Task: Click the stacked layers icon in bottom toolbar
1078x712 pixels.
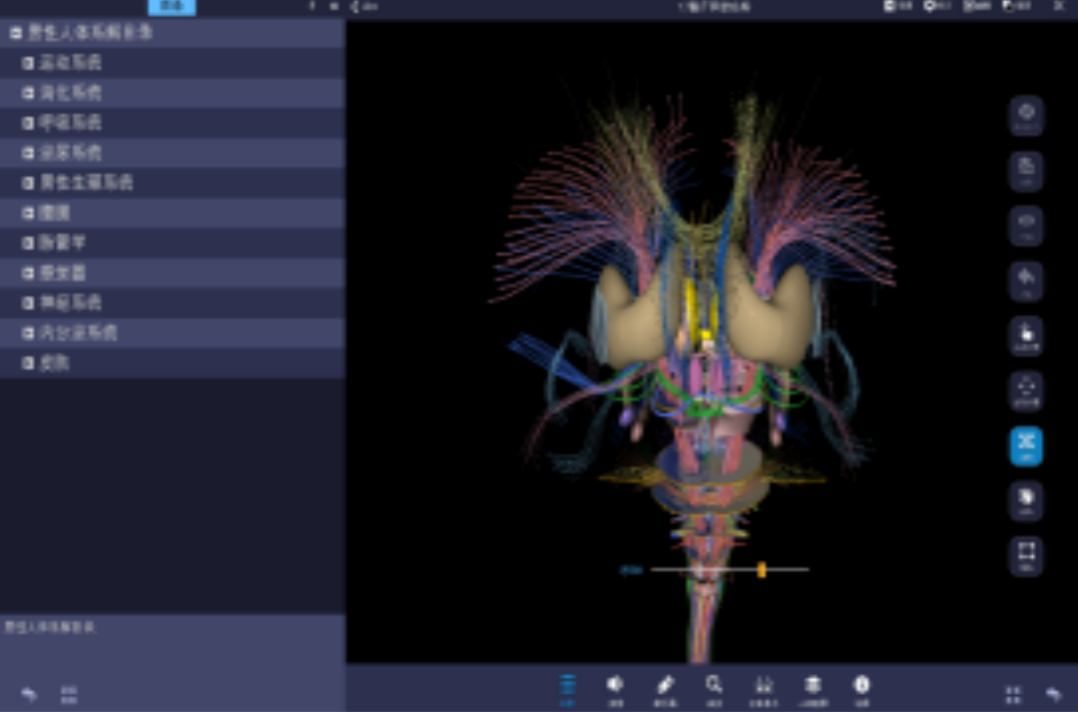Action: pos(813,684)
